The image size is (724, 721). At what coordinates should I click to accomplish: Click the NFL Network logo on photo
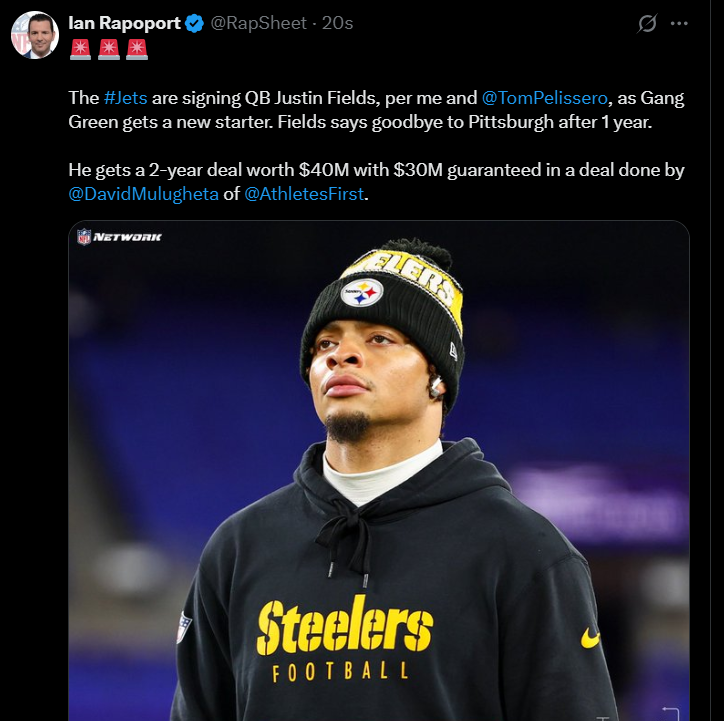[x=119, y=237]
